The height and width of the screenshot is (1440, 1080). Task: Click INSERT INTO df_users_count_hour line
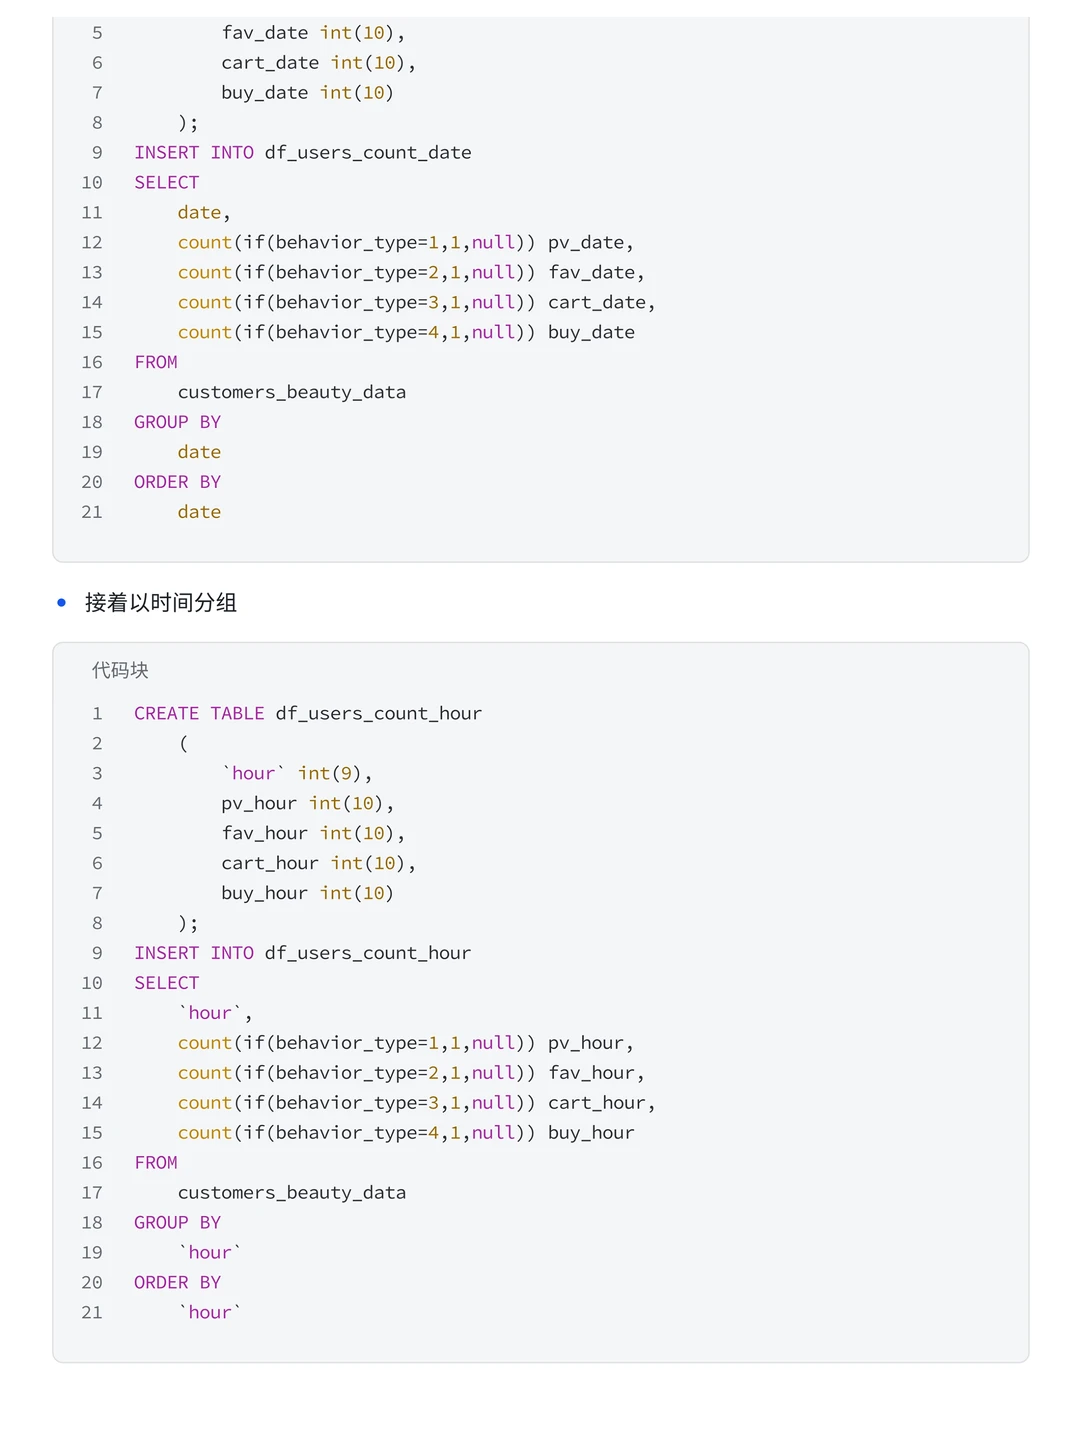303,953
